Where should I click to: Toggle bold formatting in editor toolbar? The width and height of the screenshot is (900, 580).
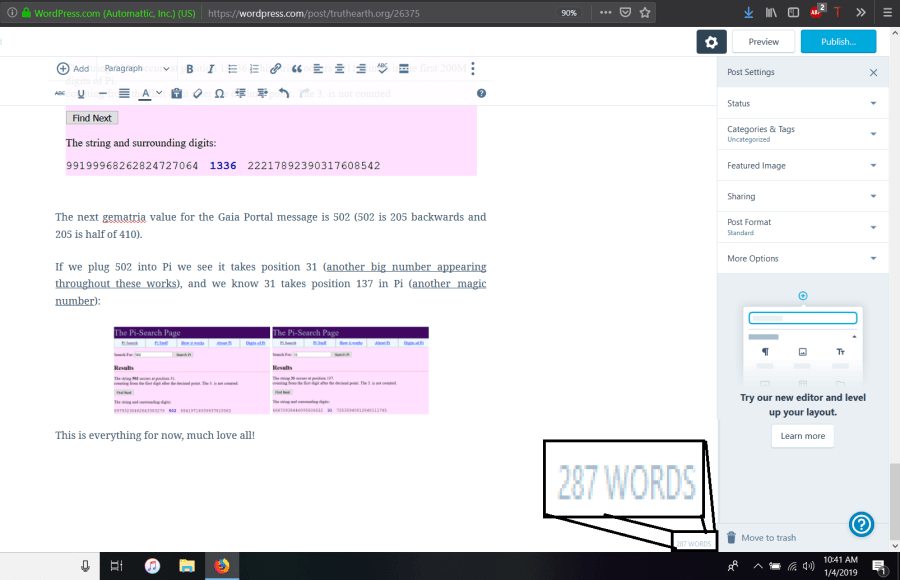pyautogui.click(x=190, y=69)
